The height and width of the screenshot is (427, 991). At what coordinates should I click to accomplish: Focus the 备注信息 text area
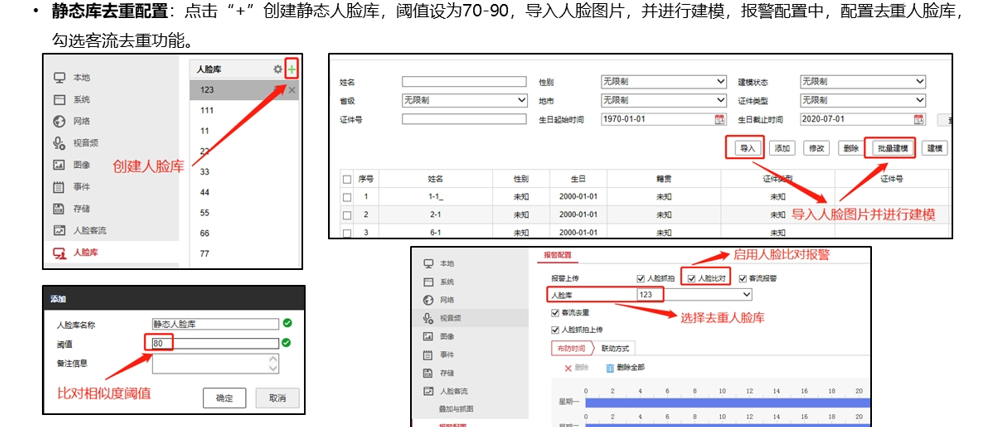(x=216, y=363)
